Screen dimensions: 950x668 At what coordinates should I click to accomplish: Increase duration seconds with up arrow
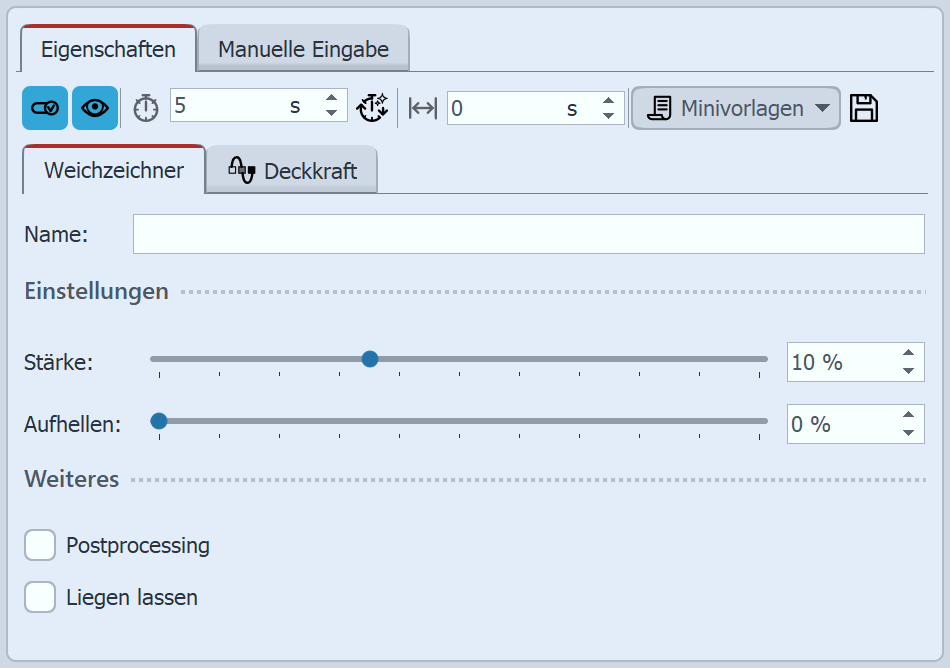[x=332, y=99]
